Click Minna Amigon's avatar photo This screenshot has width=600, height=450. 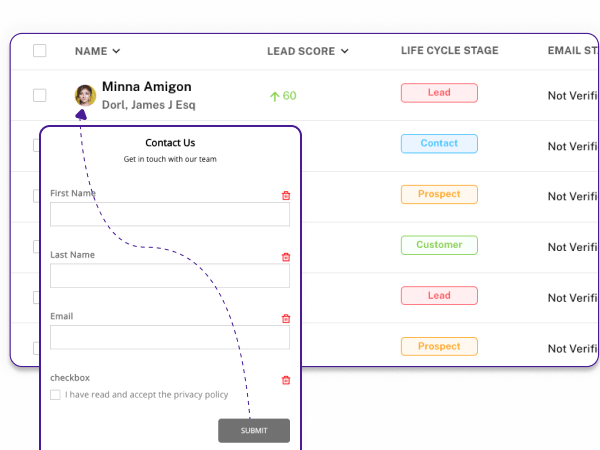pos(85,95)
